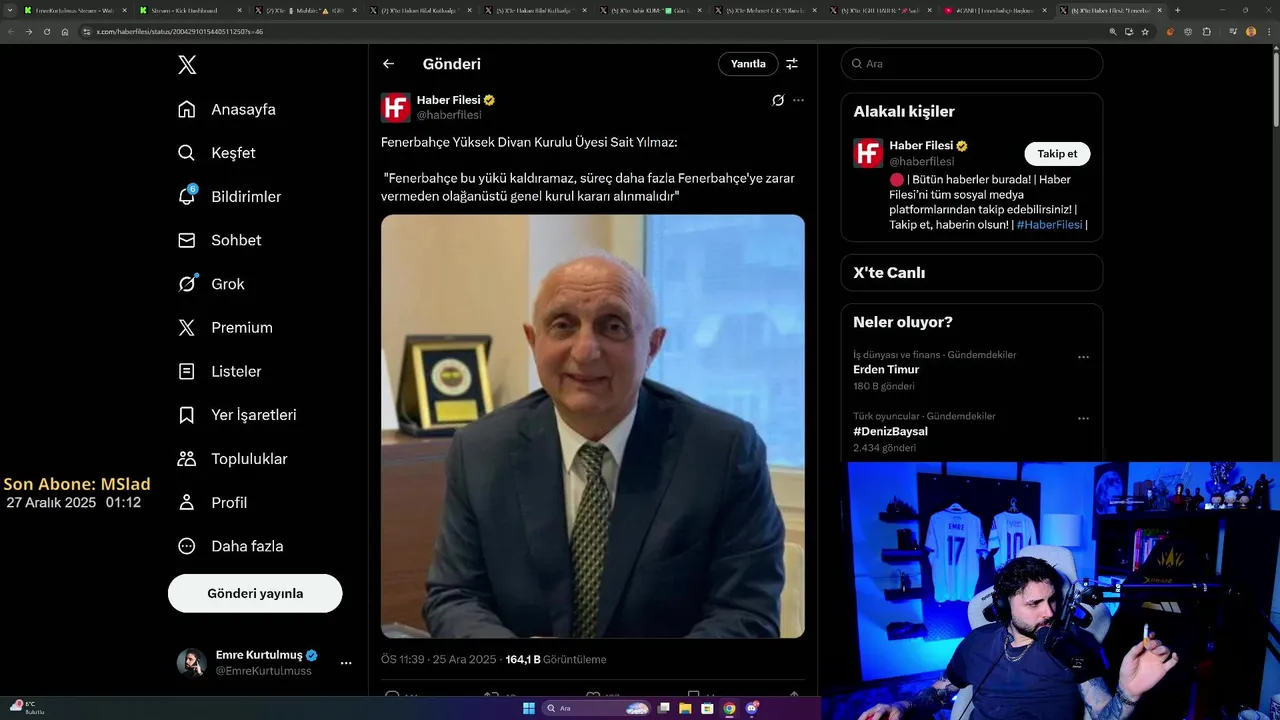Click the browser home button
Image resolution: width=1280 pixels, height=720 pixels.
[65, 32]
